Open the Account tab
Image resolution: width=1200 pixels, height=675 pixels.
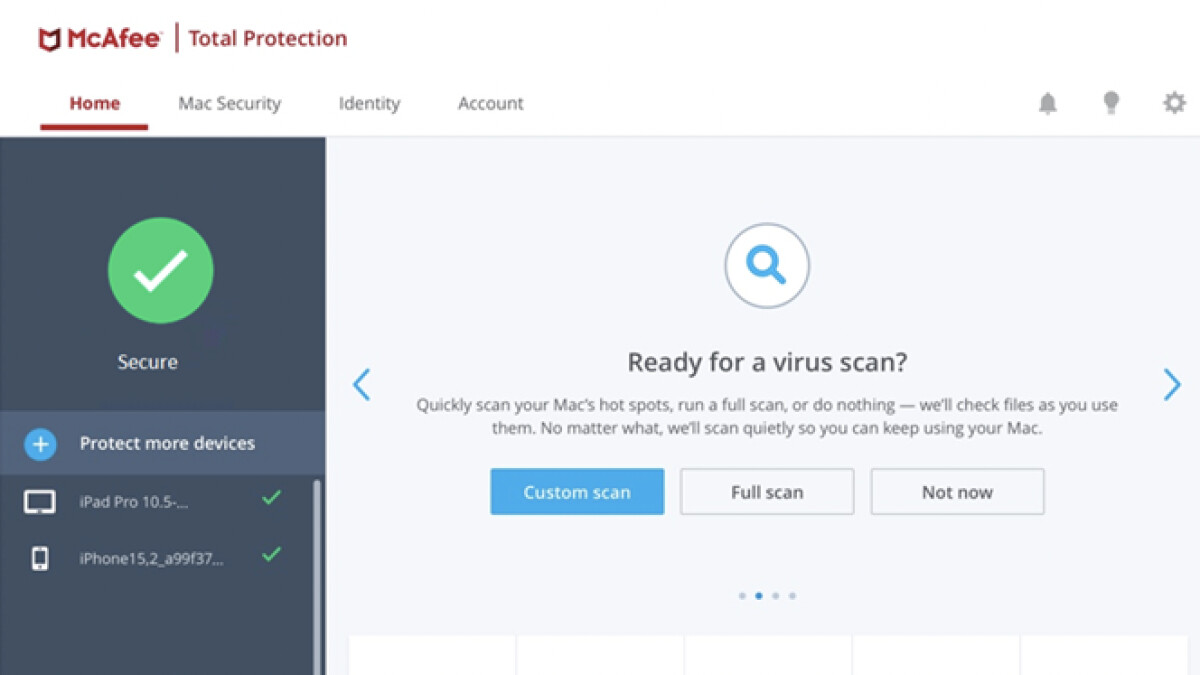(x=490, y=103)
